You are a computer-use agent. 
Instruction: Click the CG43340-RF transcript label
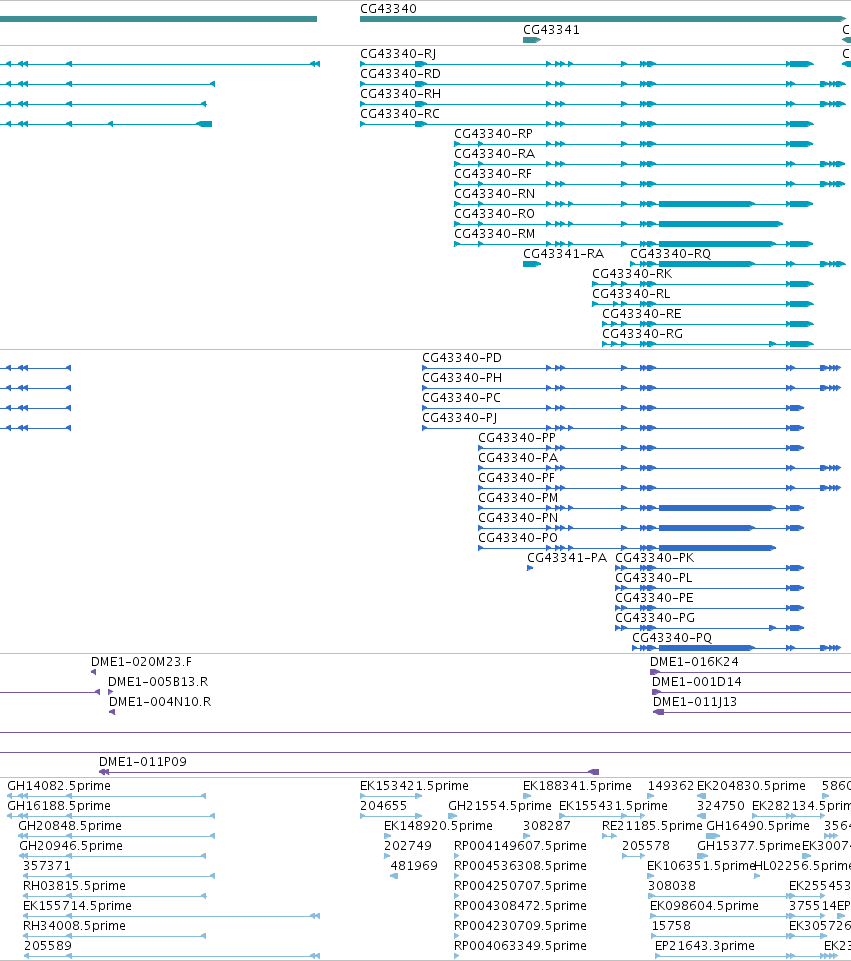click(x=493, y=173)
